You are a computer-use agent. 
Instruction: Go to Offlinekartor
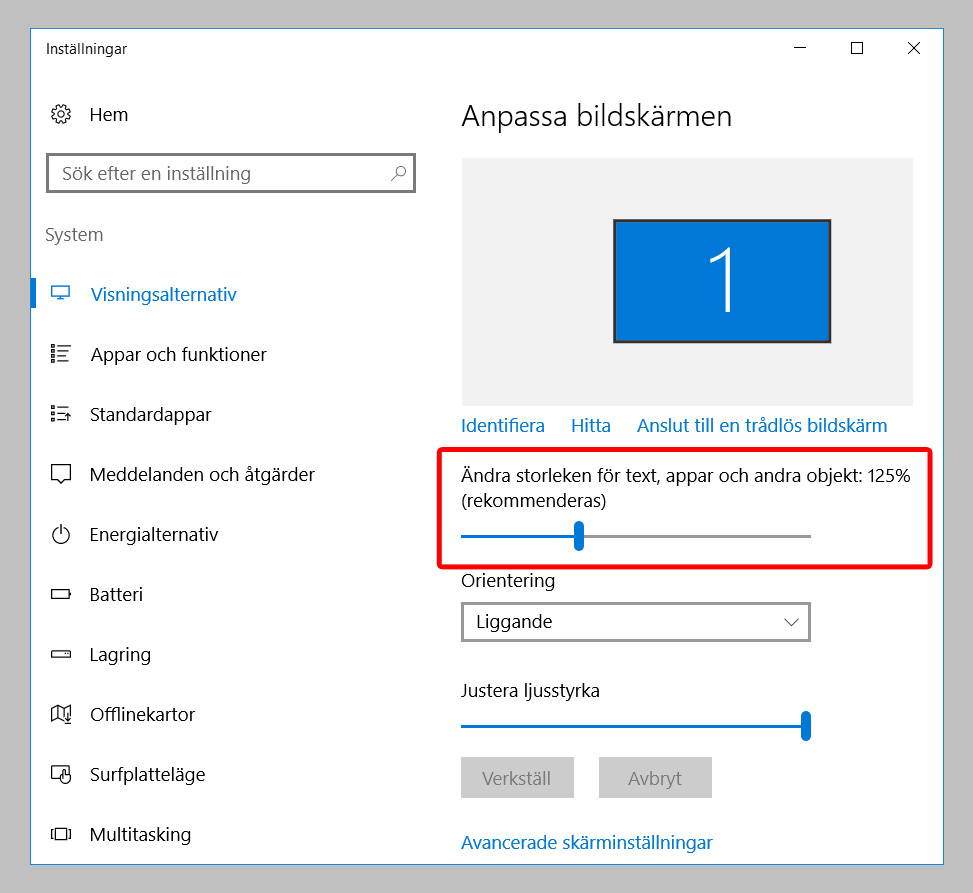coord(142,714)
